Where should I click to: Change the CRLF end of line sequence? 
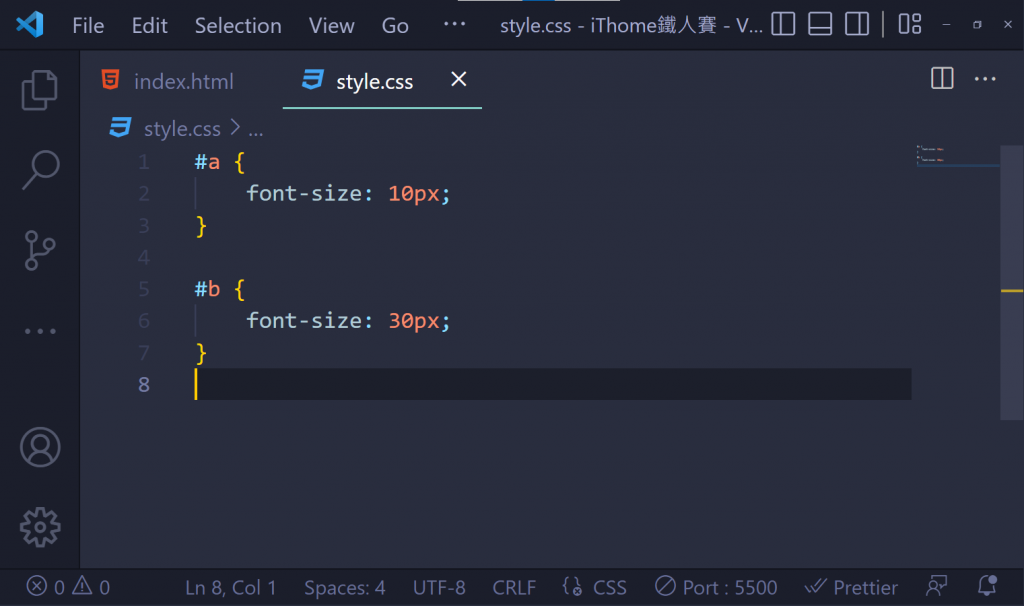point(514,587)
